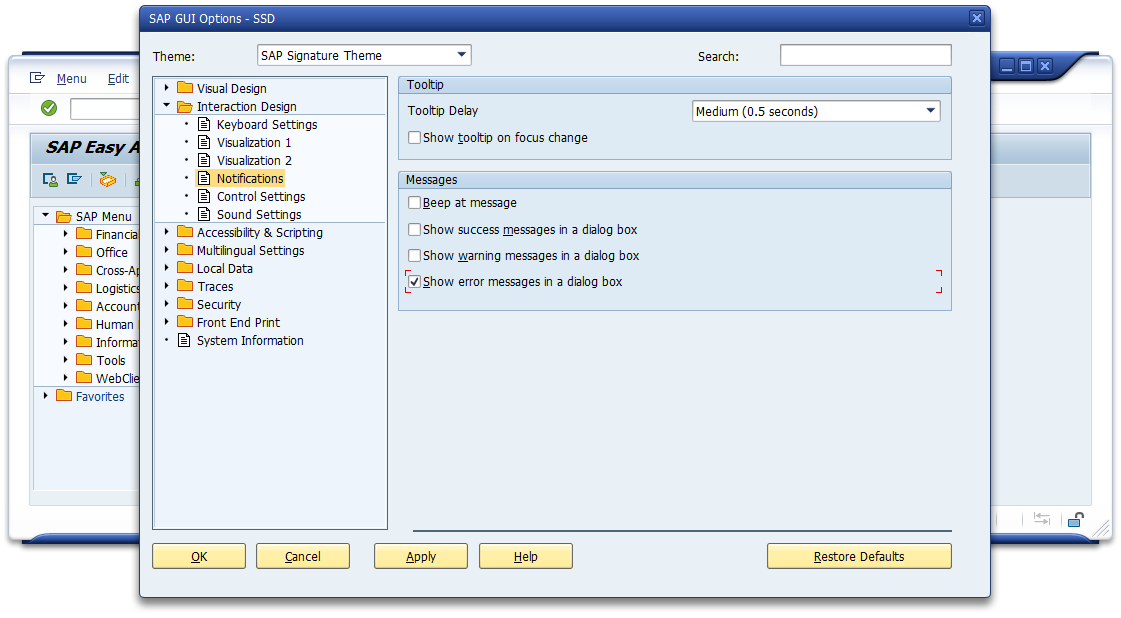Image resolution: width=1121 pixels, height=618 pixels.
Task: Click the Local Data folder icon
Action: [185, 268]
